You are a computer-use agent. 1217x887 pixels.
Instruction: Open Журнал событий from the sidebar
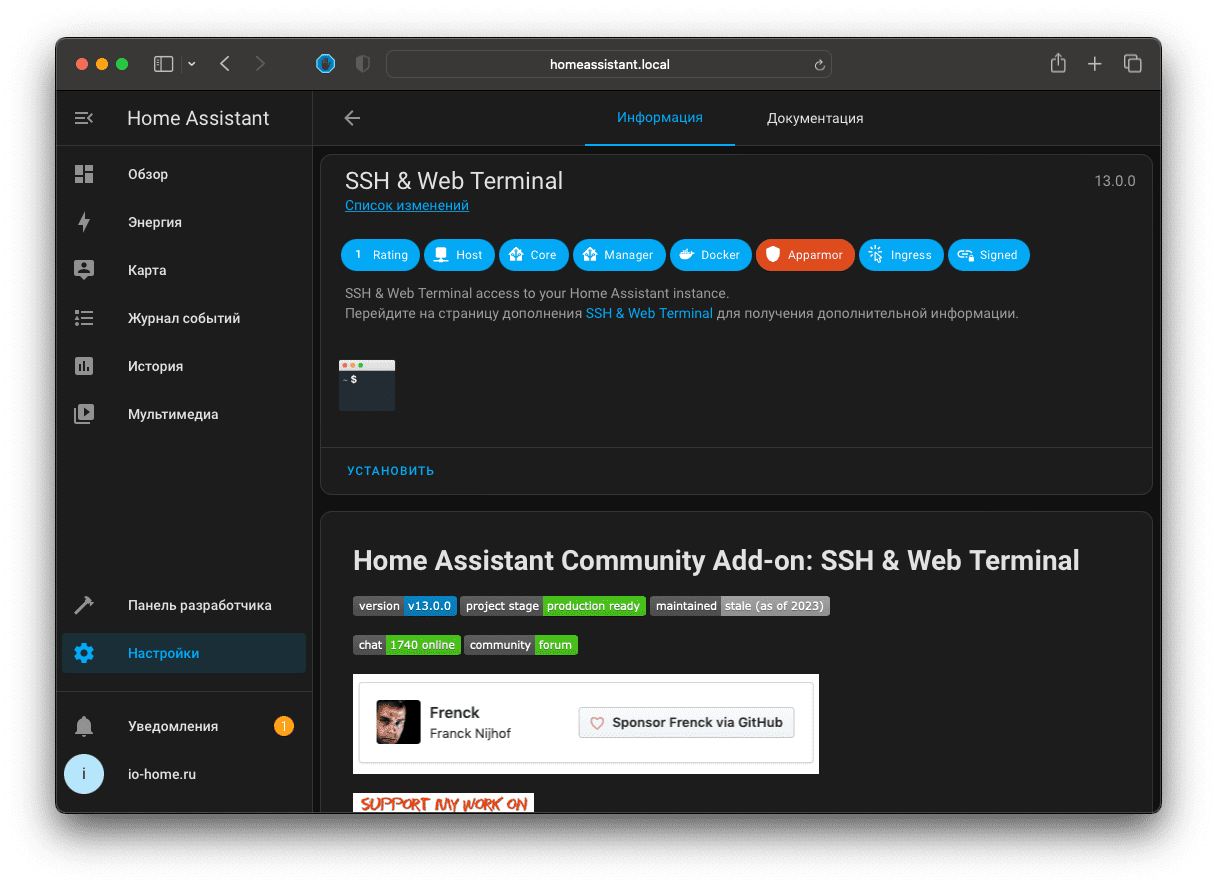183,318
